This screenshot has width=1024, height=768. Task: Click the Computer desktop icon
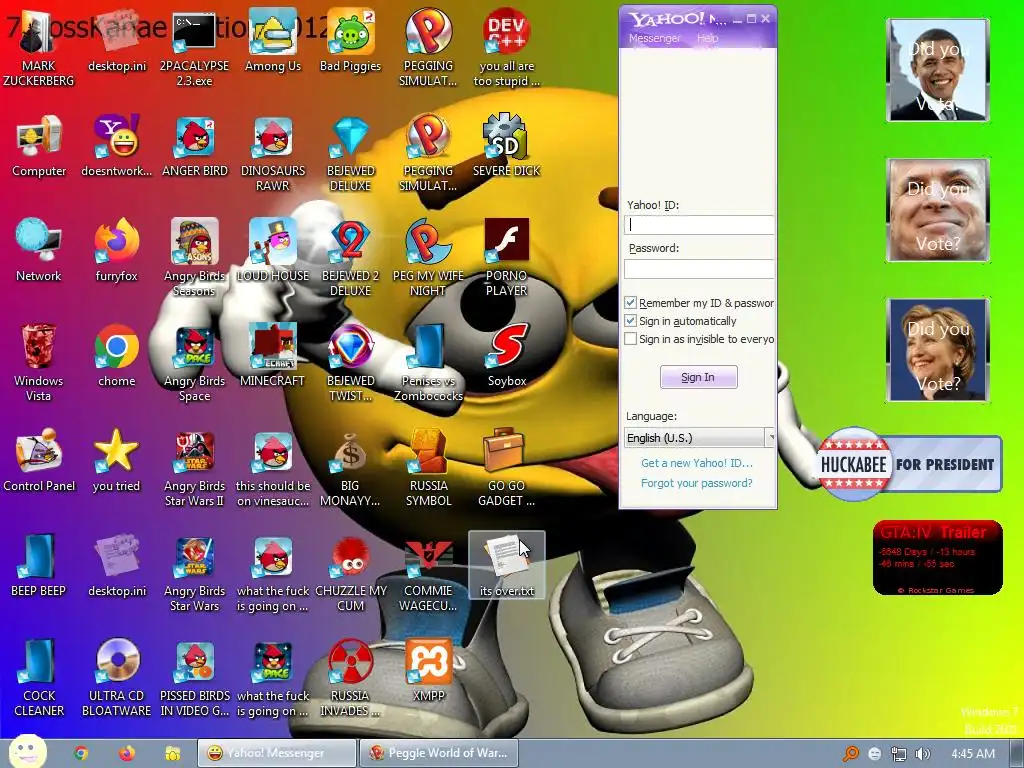coord(39,146)
